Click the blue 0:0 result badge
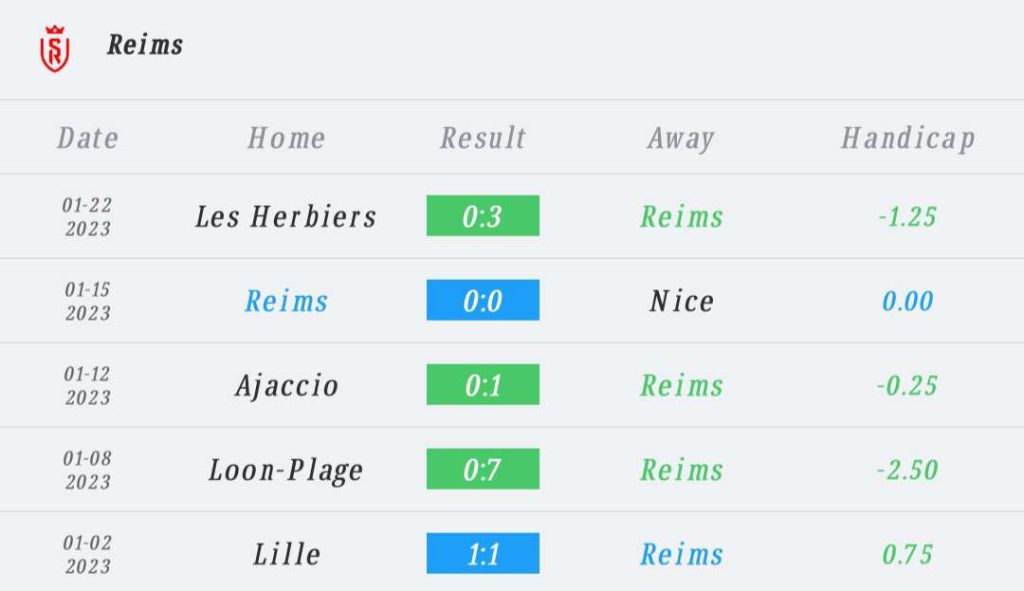1024x591 pixels. 483,300
